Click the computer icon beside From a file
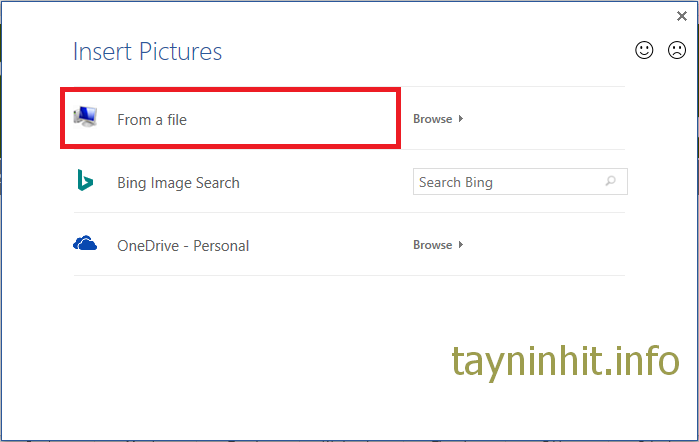Image resolution: width=699 pixels, height=442 pixels. point(86,118)
